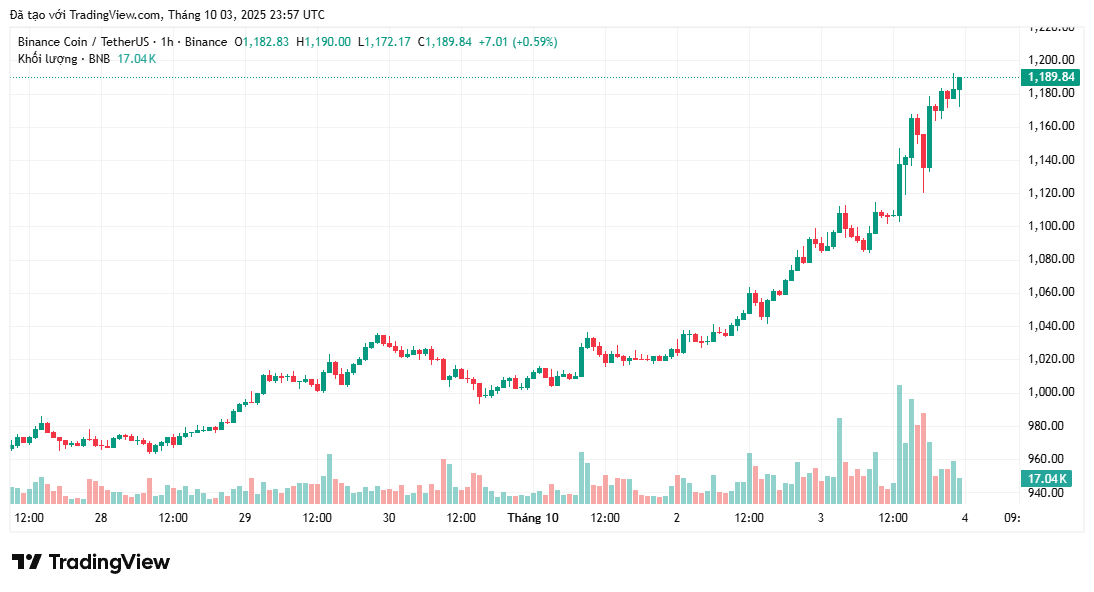
Task: Click the low value L1,172.17
Action: point(384,42)
